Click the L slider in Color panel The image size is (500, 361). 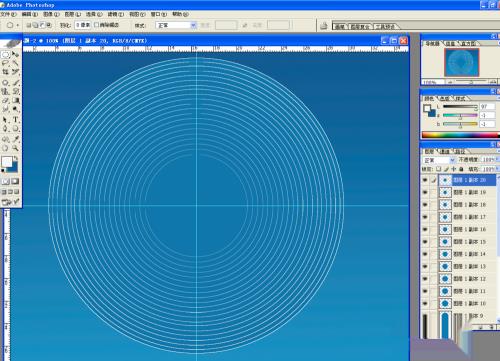[460, 107]
